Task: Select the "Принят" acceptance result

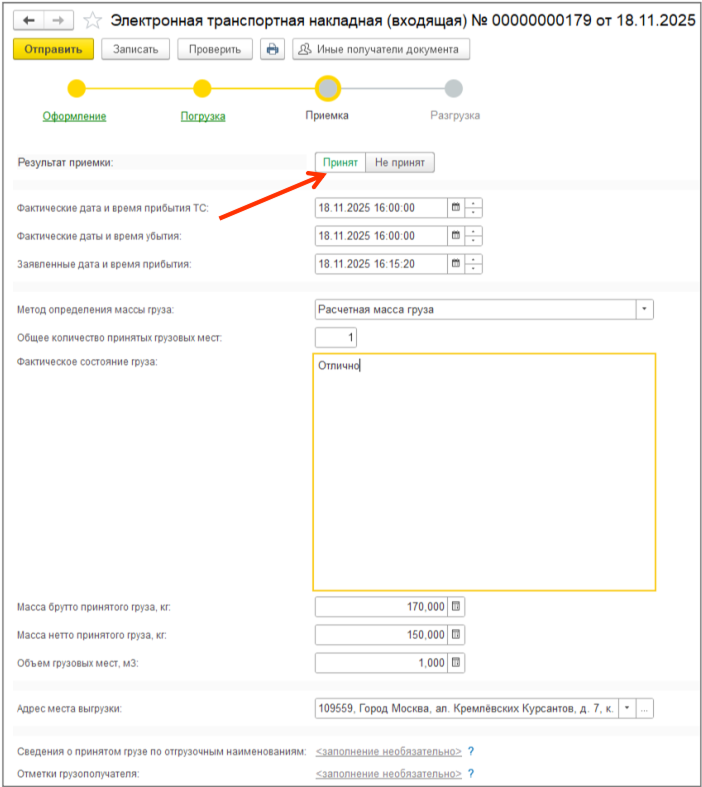Action: [340, 162]
